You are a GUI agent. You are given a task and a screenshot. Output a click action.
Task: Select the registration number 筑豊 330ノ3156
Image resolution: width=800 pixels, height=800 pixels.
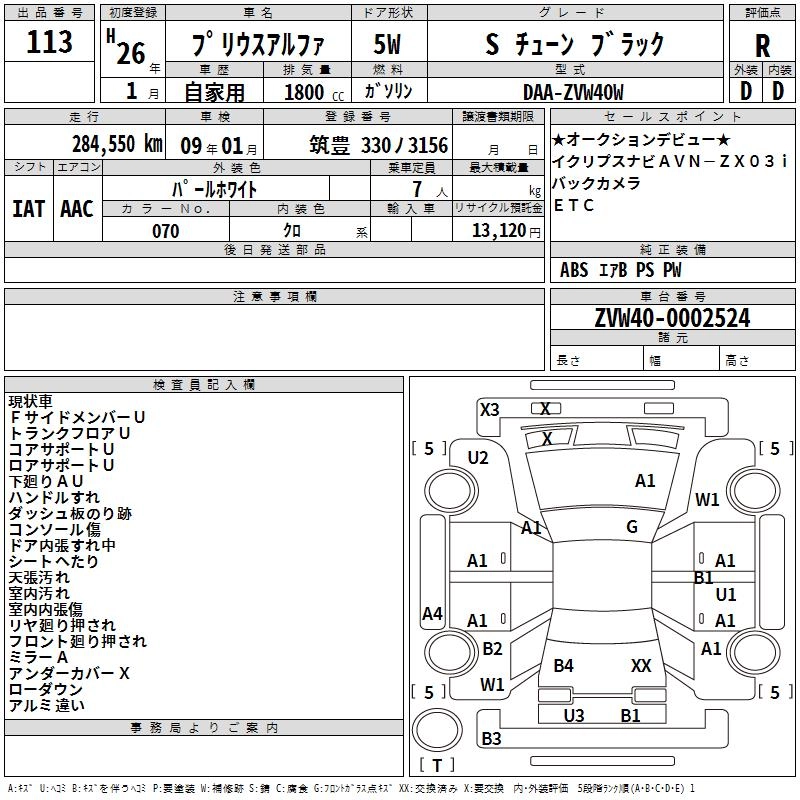378,145
